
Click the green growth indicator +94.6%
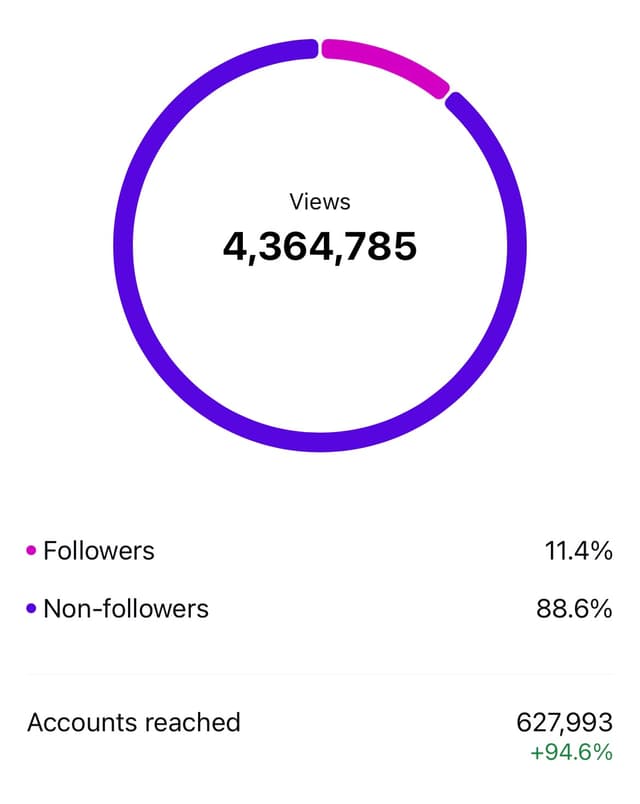pos(569,748)
